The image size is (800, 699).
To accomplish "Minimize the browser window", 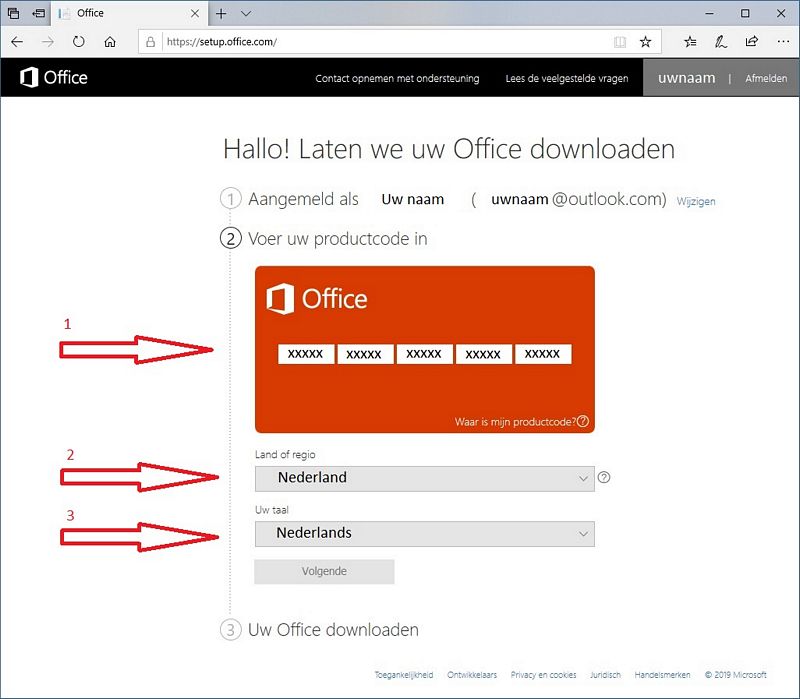I will tap(709, 14).
